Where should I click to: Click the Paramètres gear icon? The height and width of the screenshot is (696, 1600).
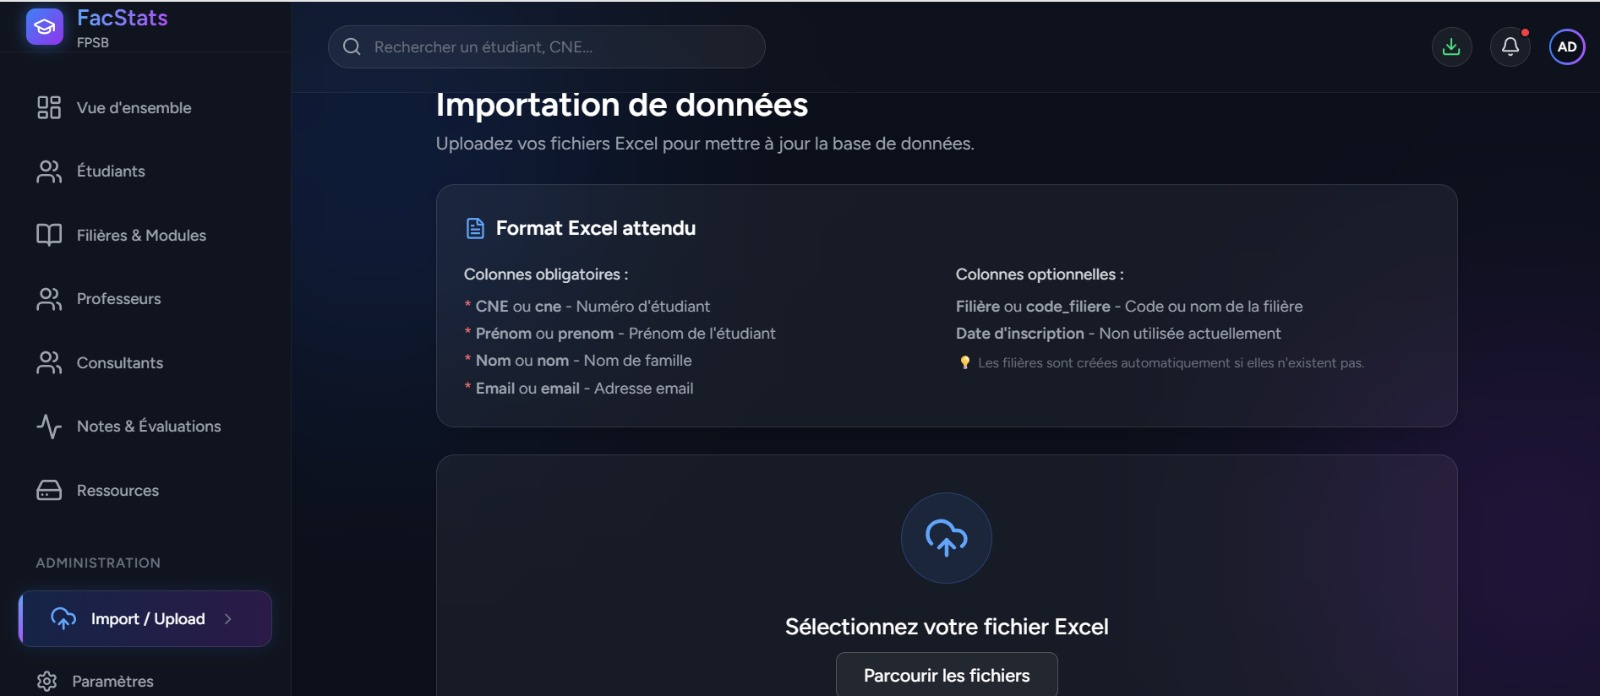[x=47, y=681]
